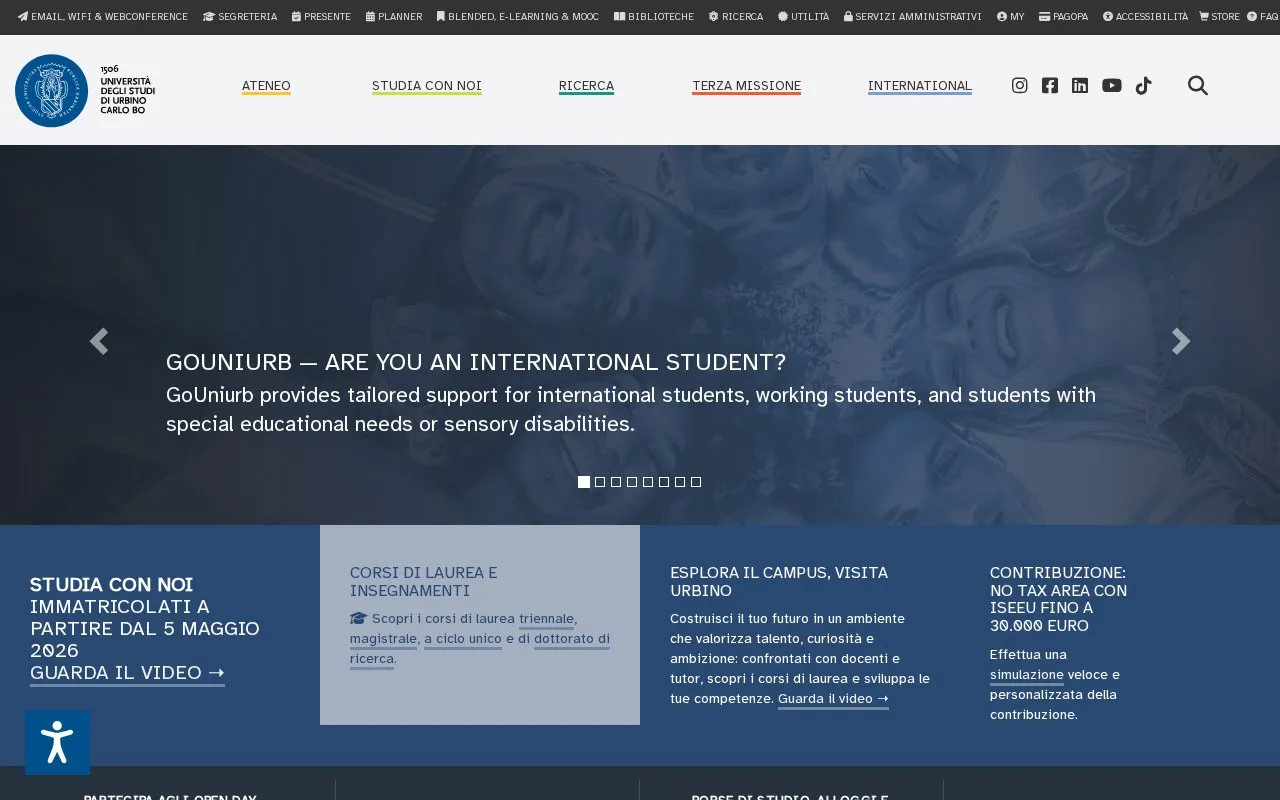Open the YouTube social icon
1280x800 pixels.
[x=1112, y=86]
